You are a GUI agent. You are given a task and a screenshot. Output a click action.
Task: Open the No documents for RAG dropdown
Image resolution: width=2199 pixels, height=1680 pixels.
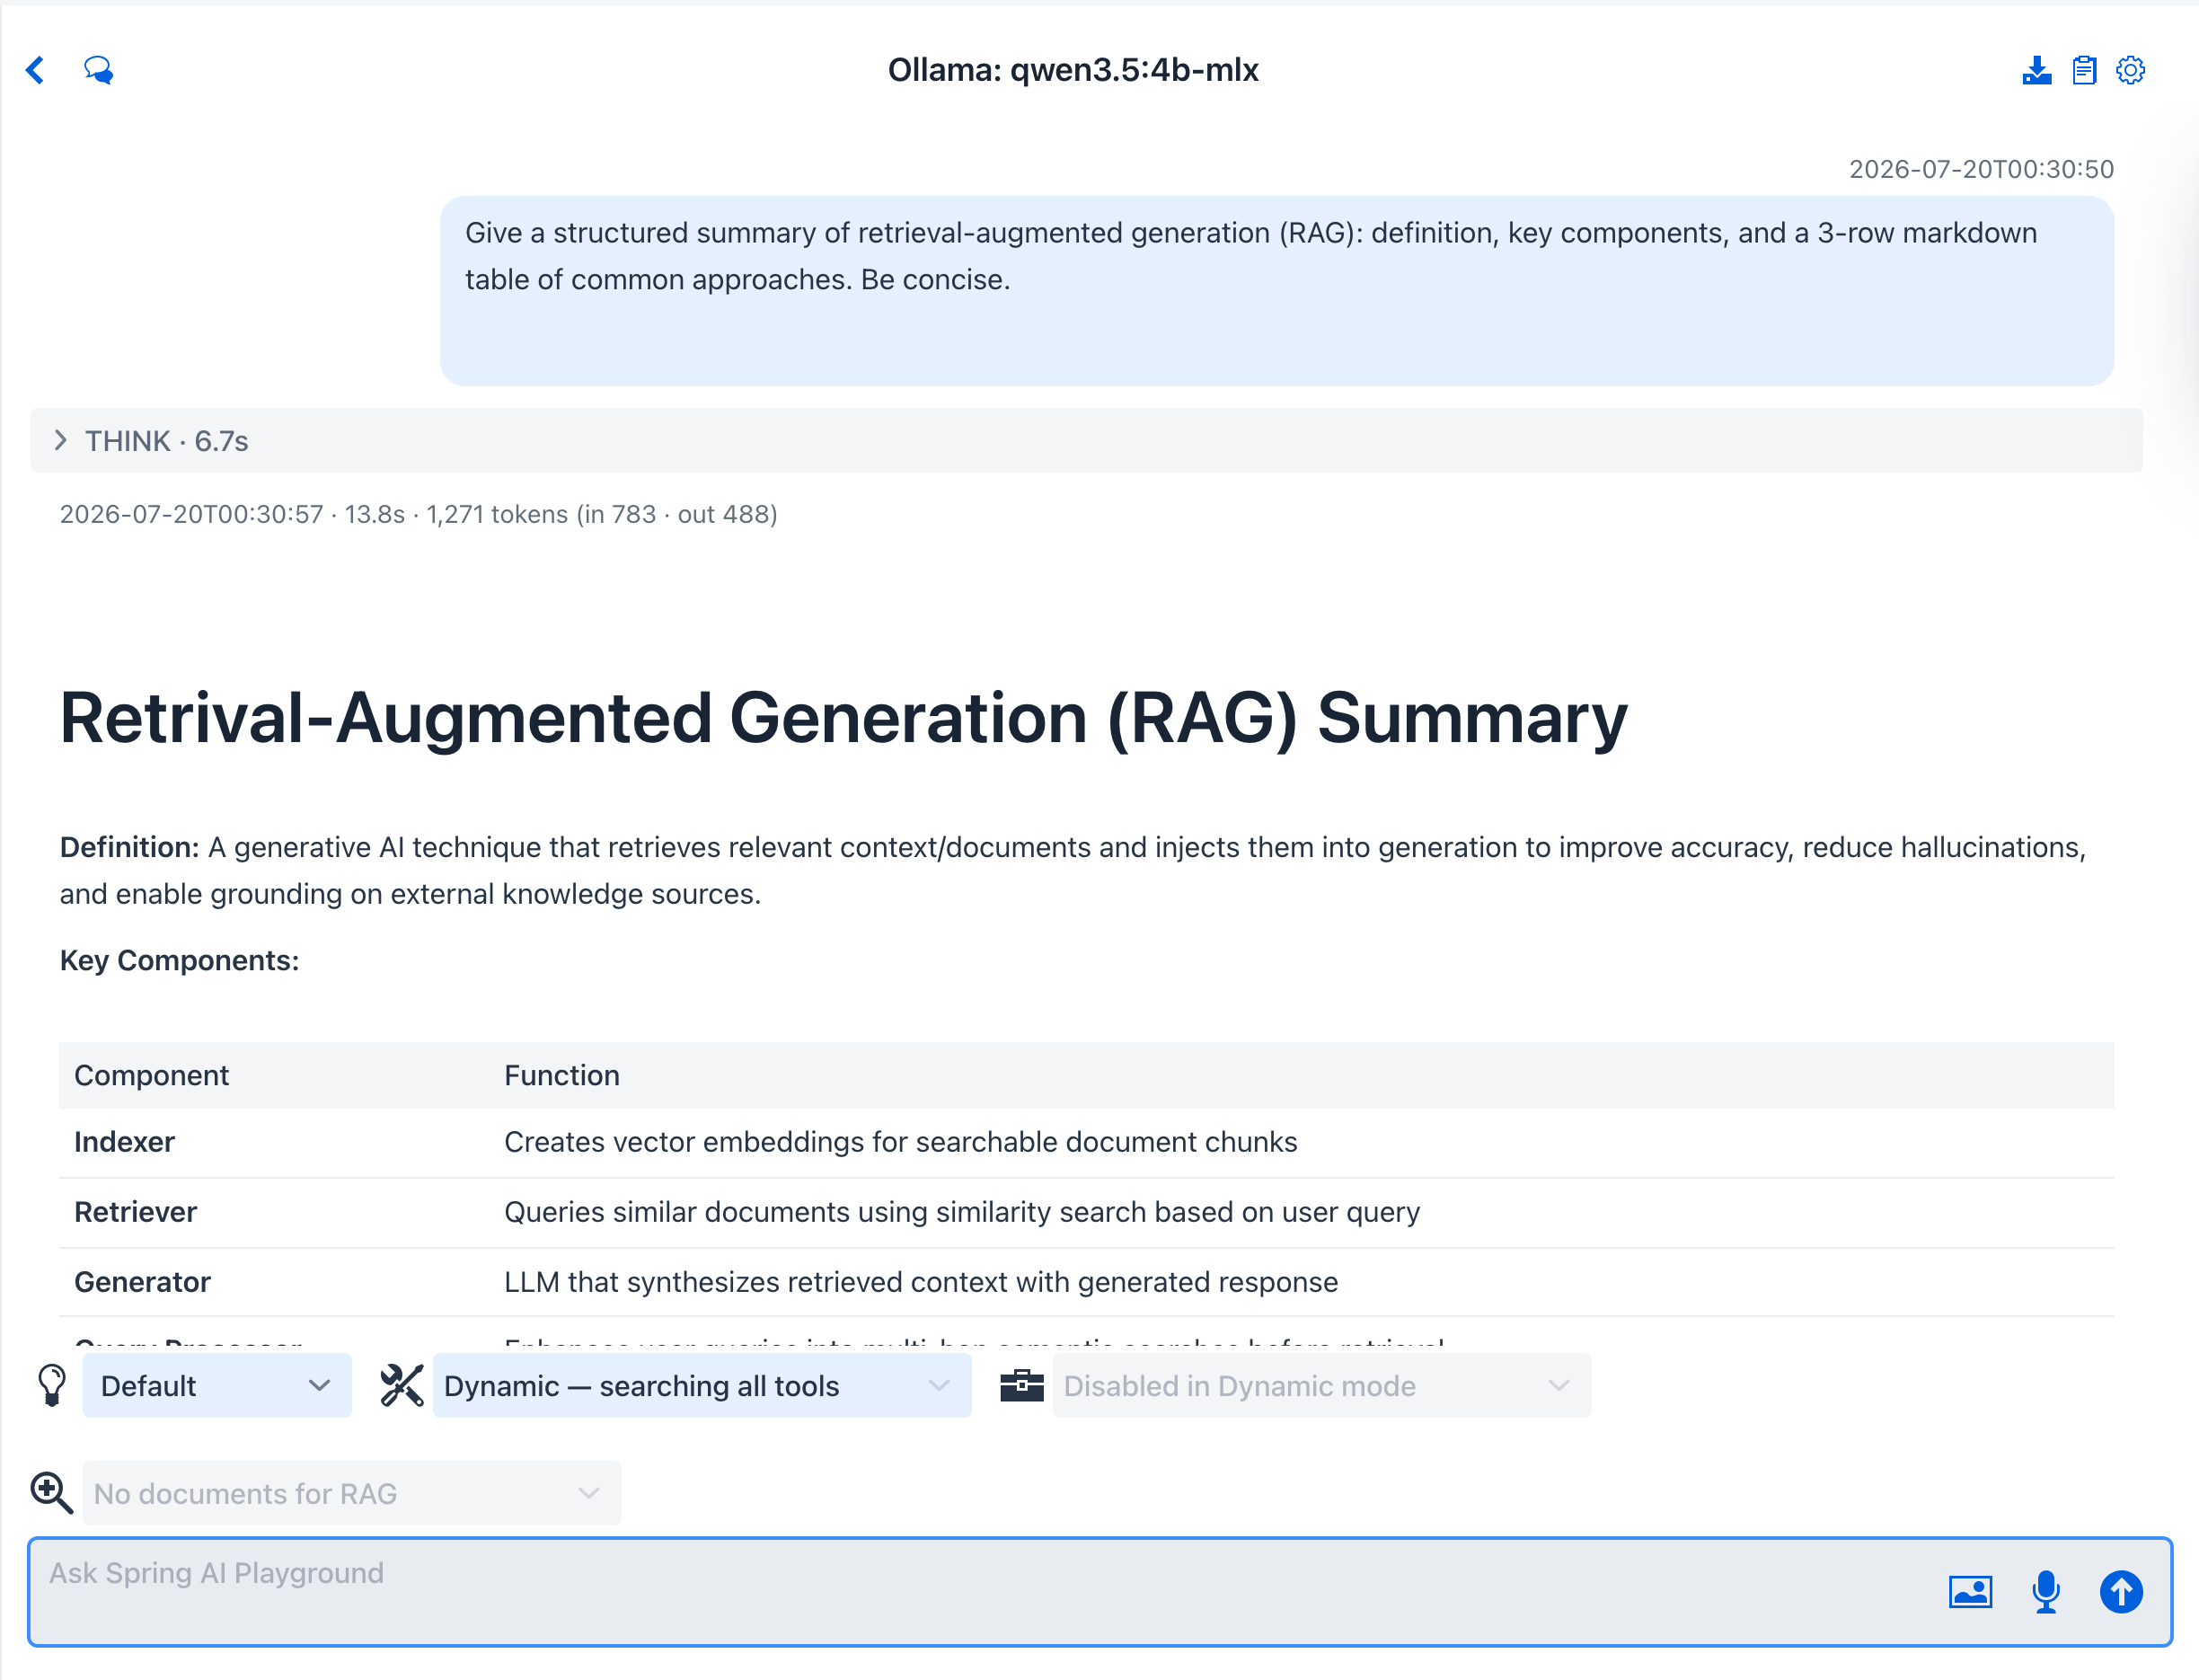tap(352, 1492)
